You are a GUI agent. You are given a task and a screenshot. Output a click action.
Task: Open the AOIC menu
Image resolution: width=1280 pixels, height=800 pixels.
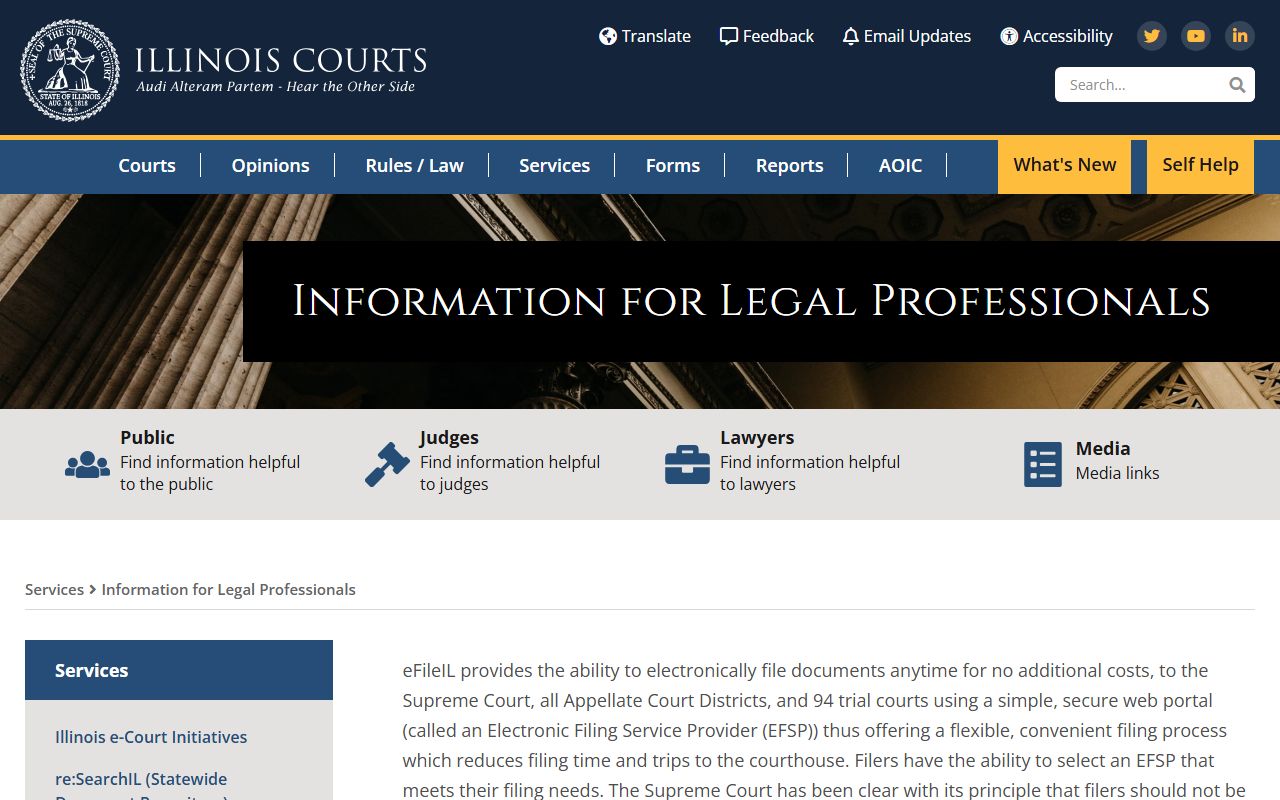tap(900, 166)
